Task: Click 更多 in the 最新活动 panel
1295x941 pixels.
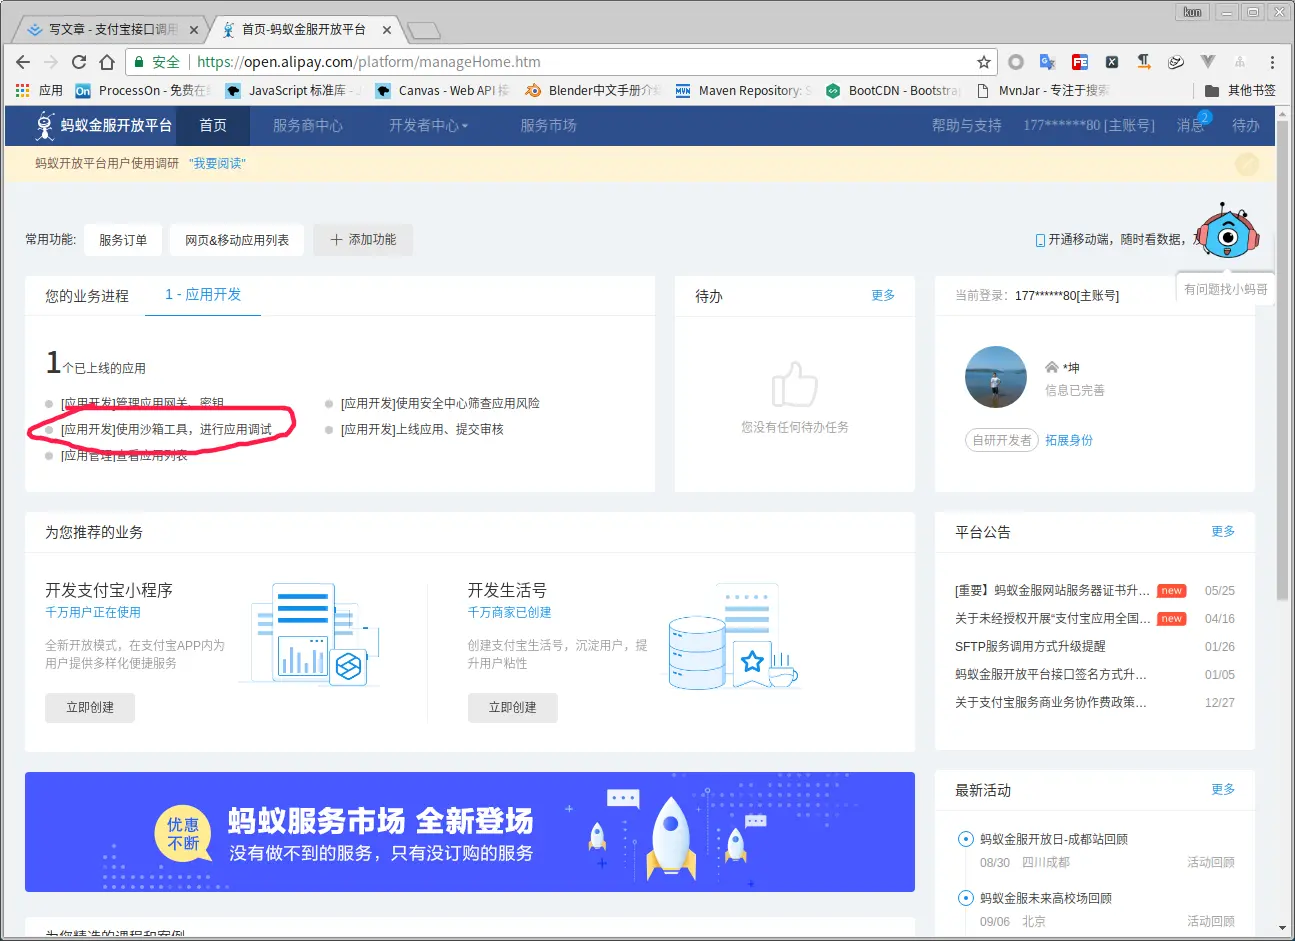Action: point(1223,789)
